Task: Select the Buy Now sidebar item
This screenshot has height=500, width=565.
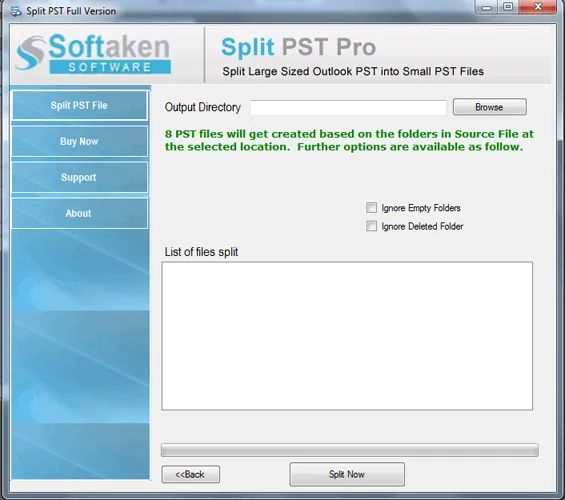Action: (x=80, y=141)
